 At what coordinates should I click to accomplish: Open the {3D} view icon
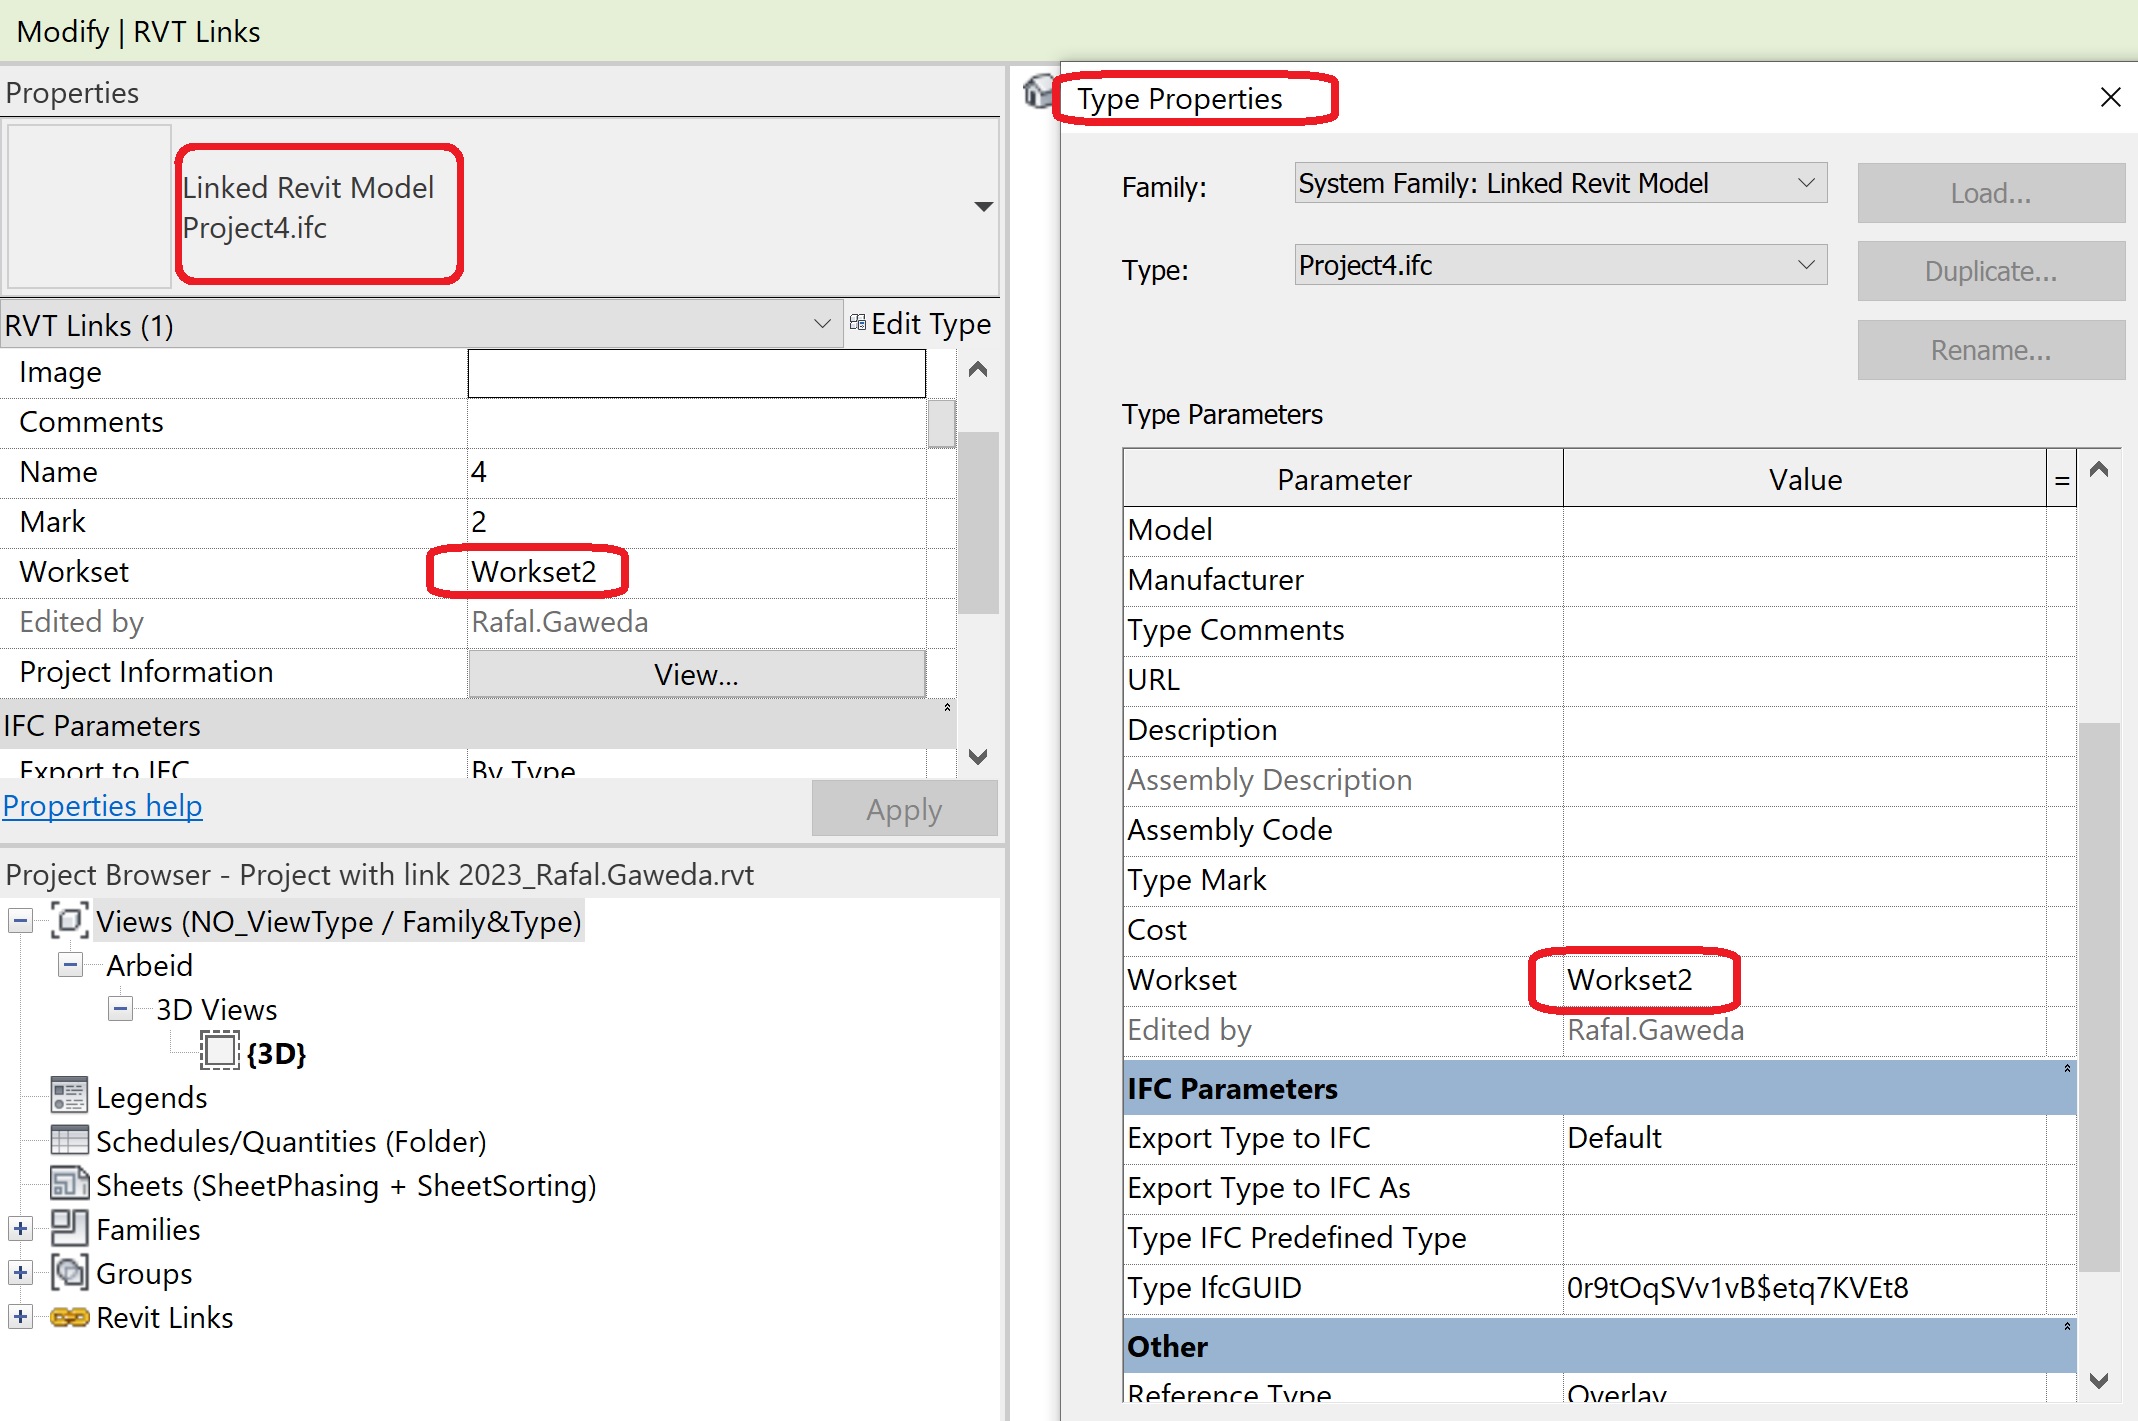click(x=219, y=1051)
